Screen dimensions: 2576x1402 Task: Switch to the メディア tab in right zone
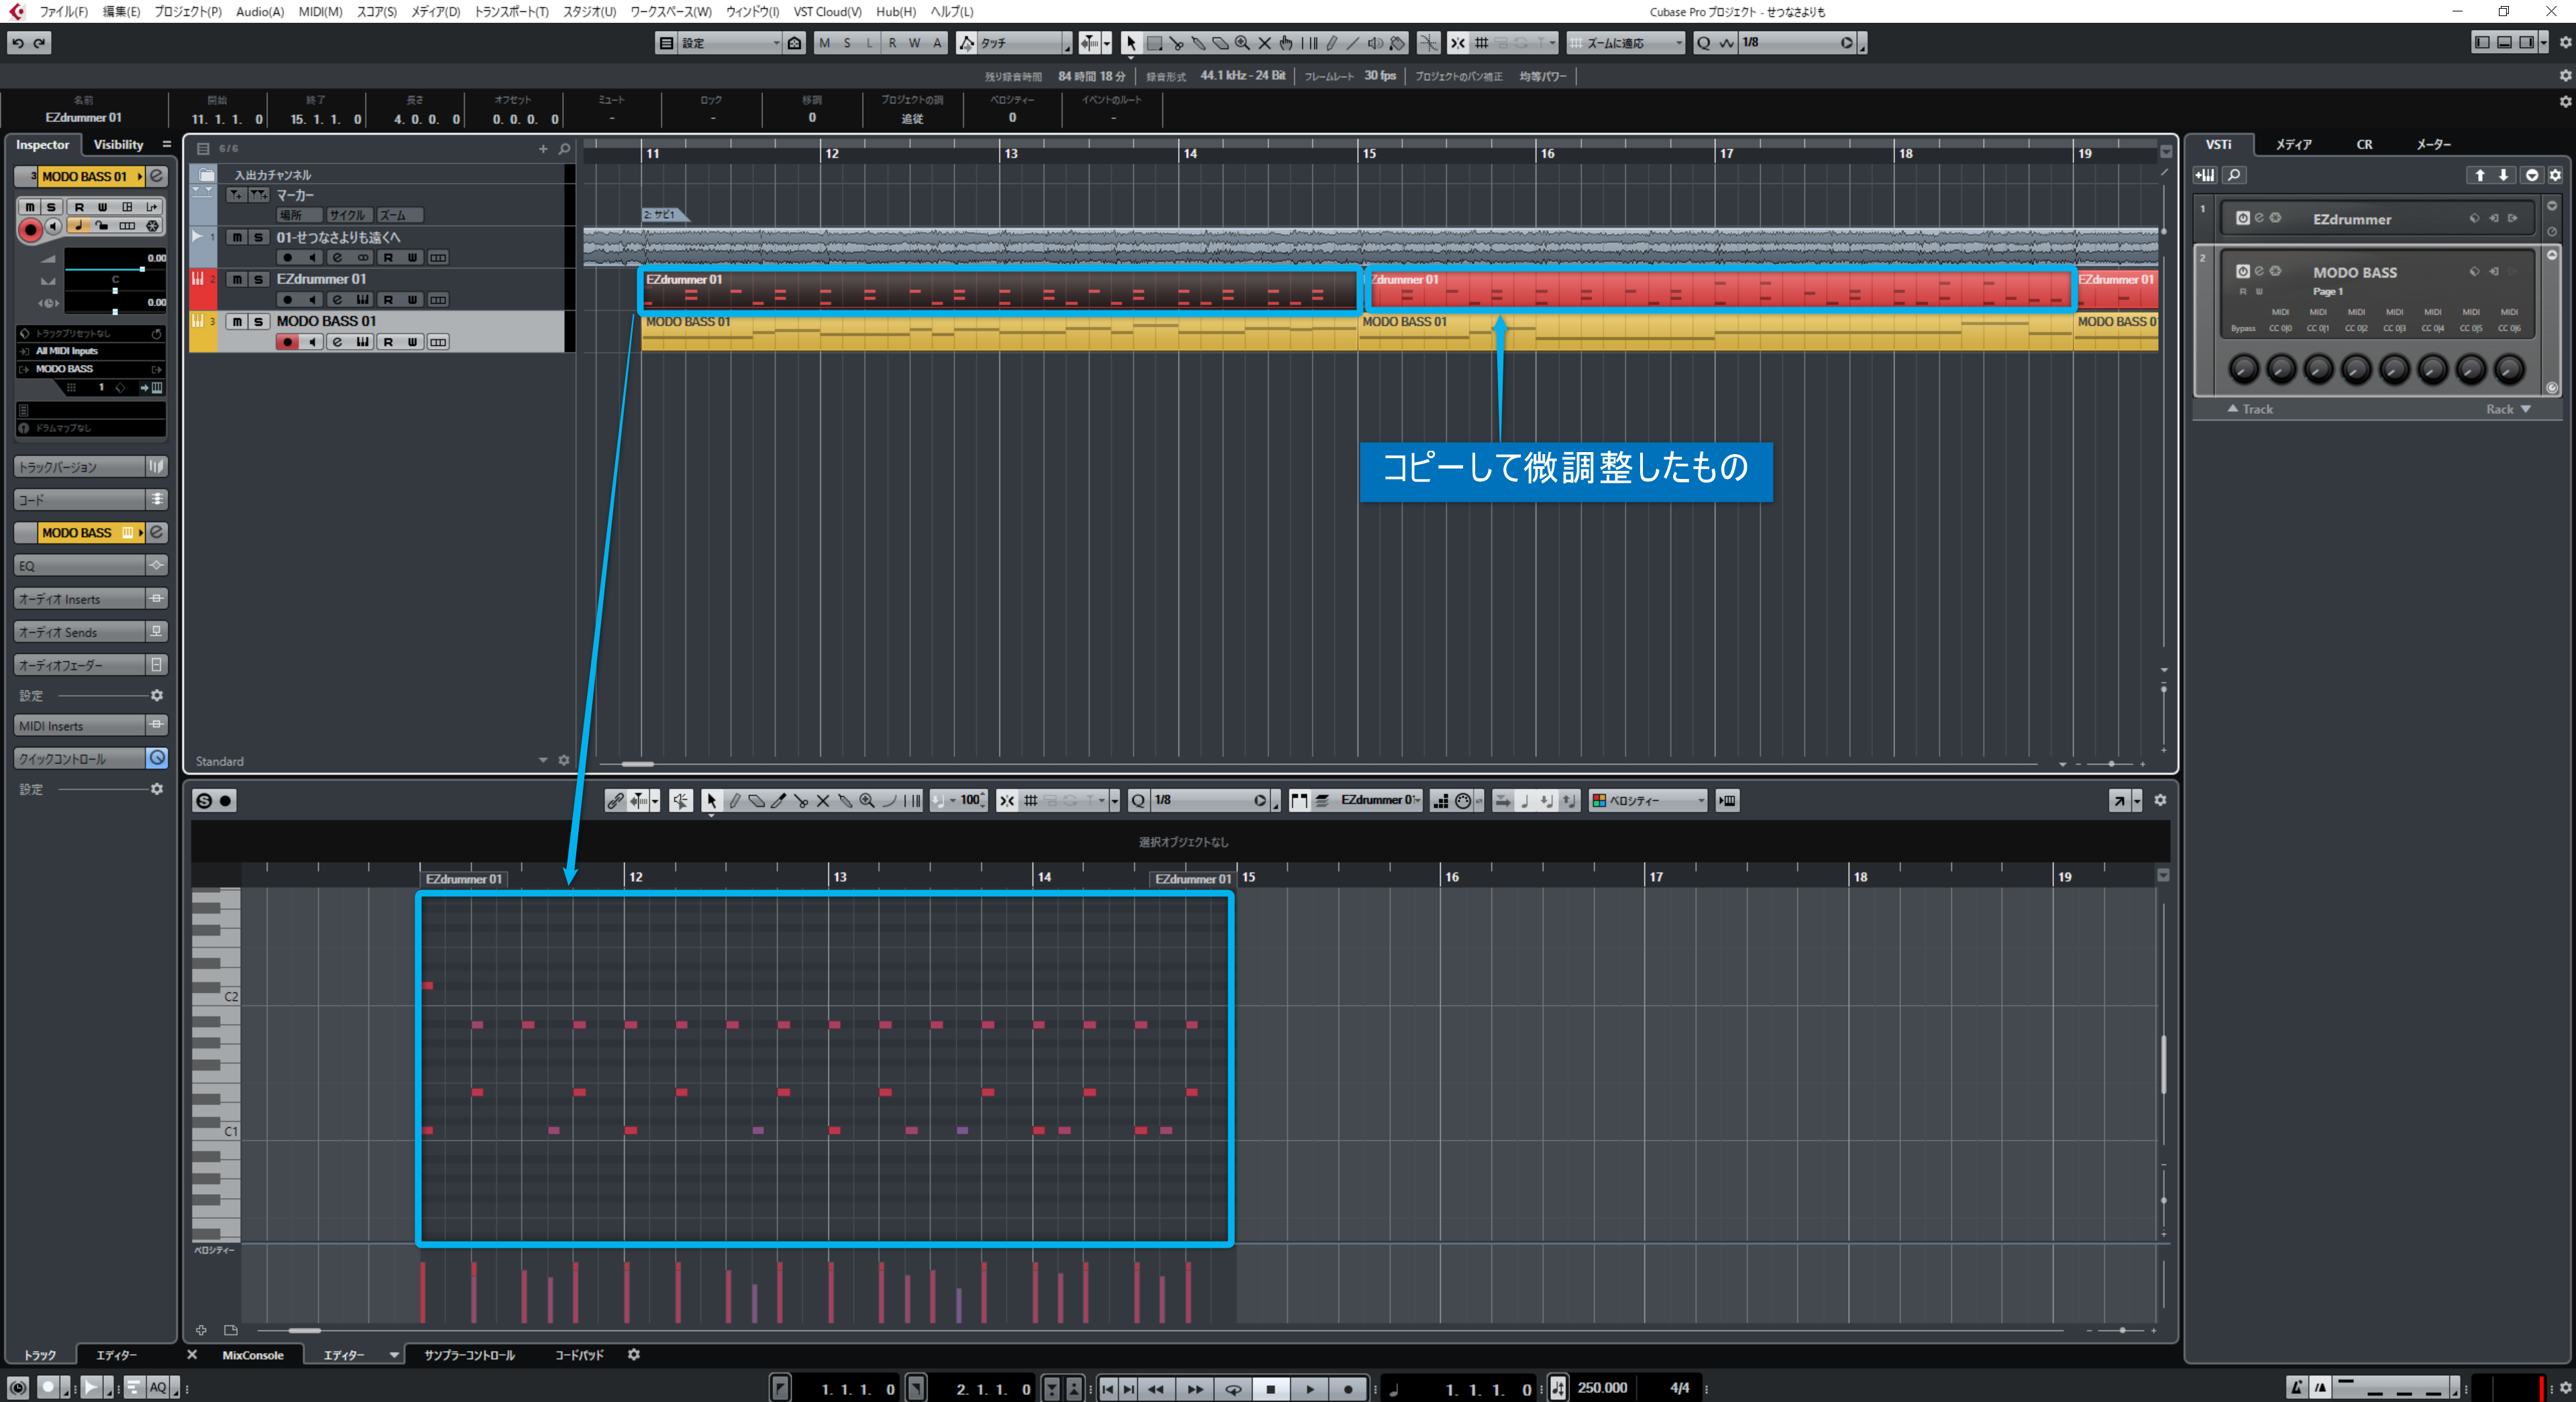(2293, 145)
